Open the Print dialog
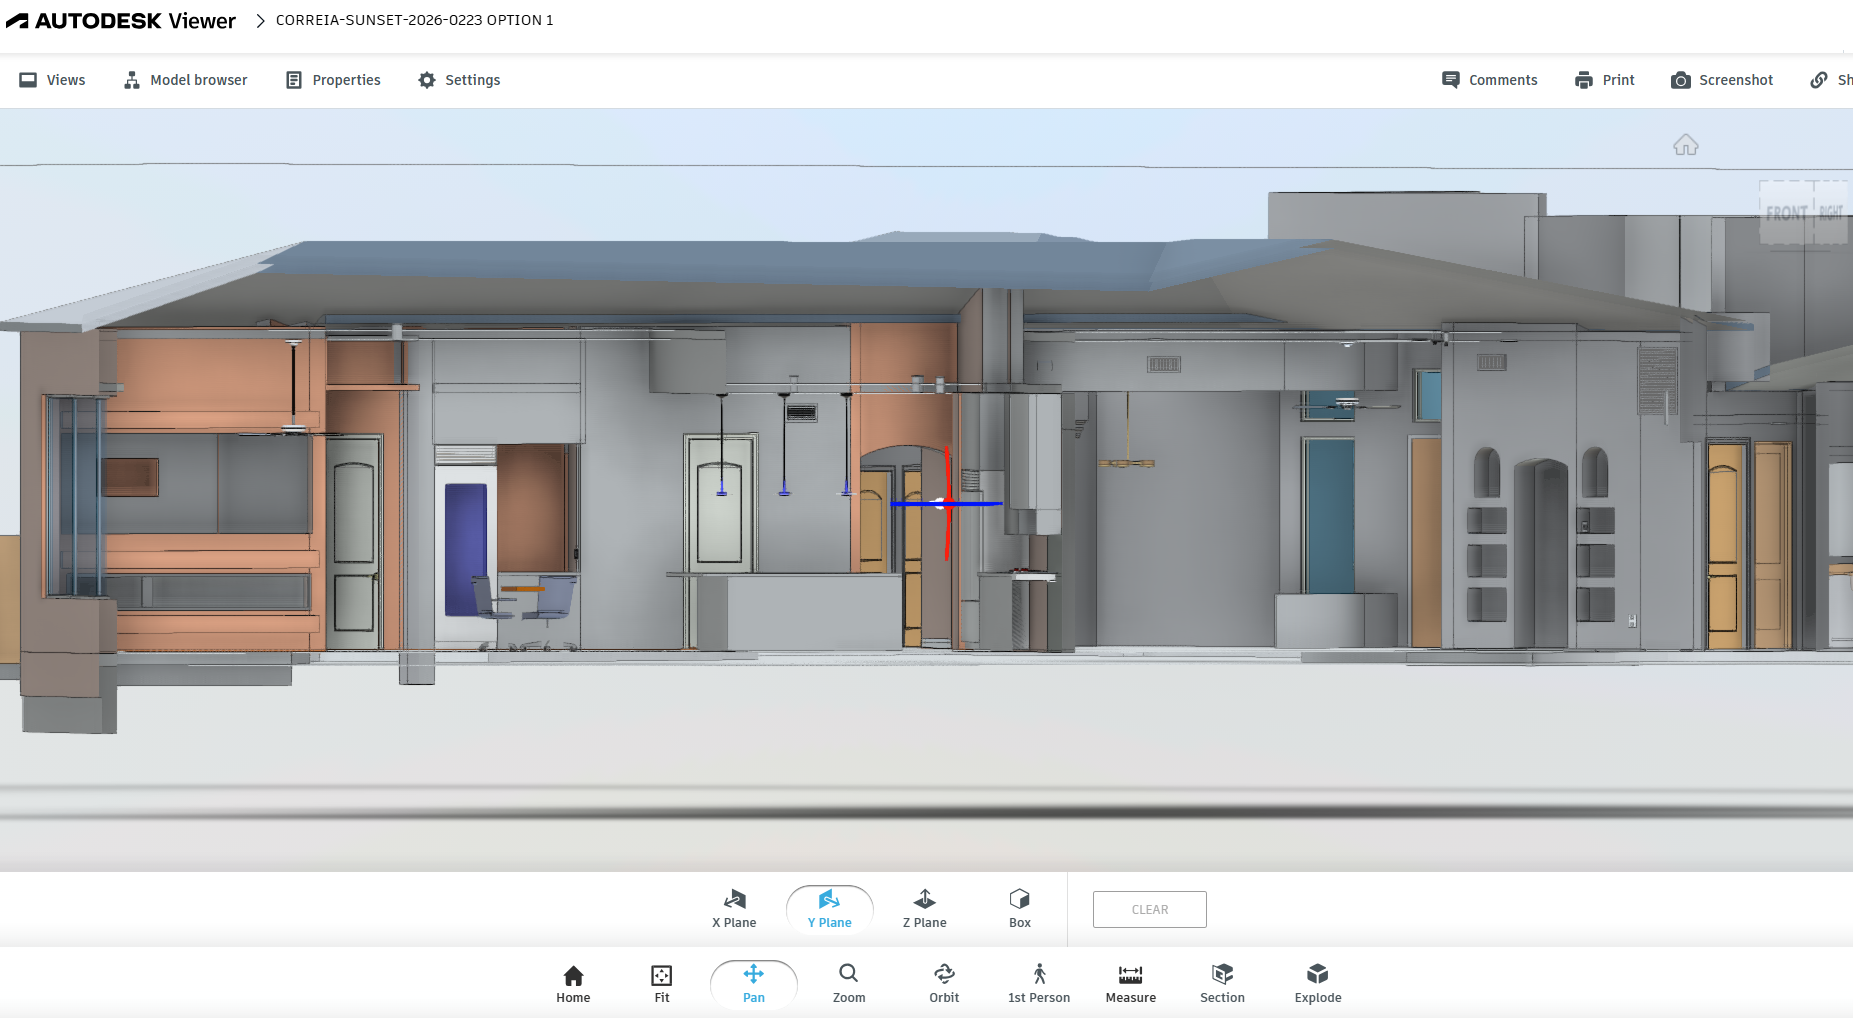Image resolution: width=1853 pixels, height=1018 pixels. pyautogui.click(x=1604, y=80)
